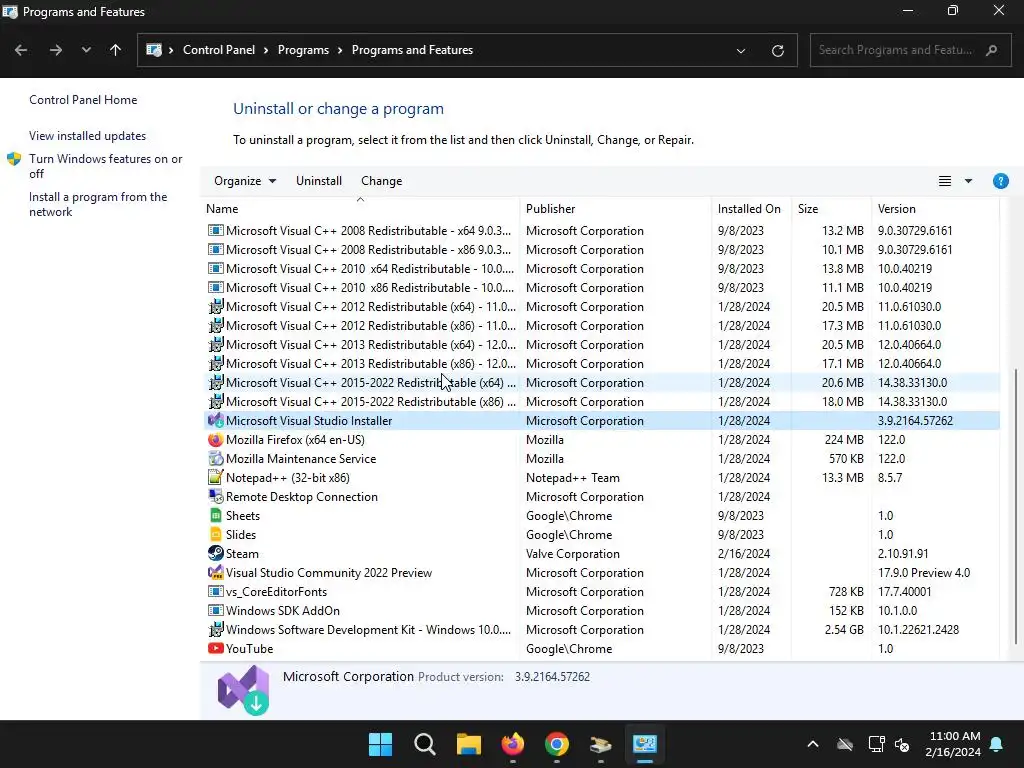Click the change view layout icon
1024x768 pixels.
coord(944,181)
